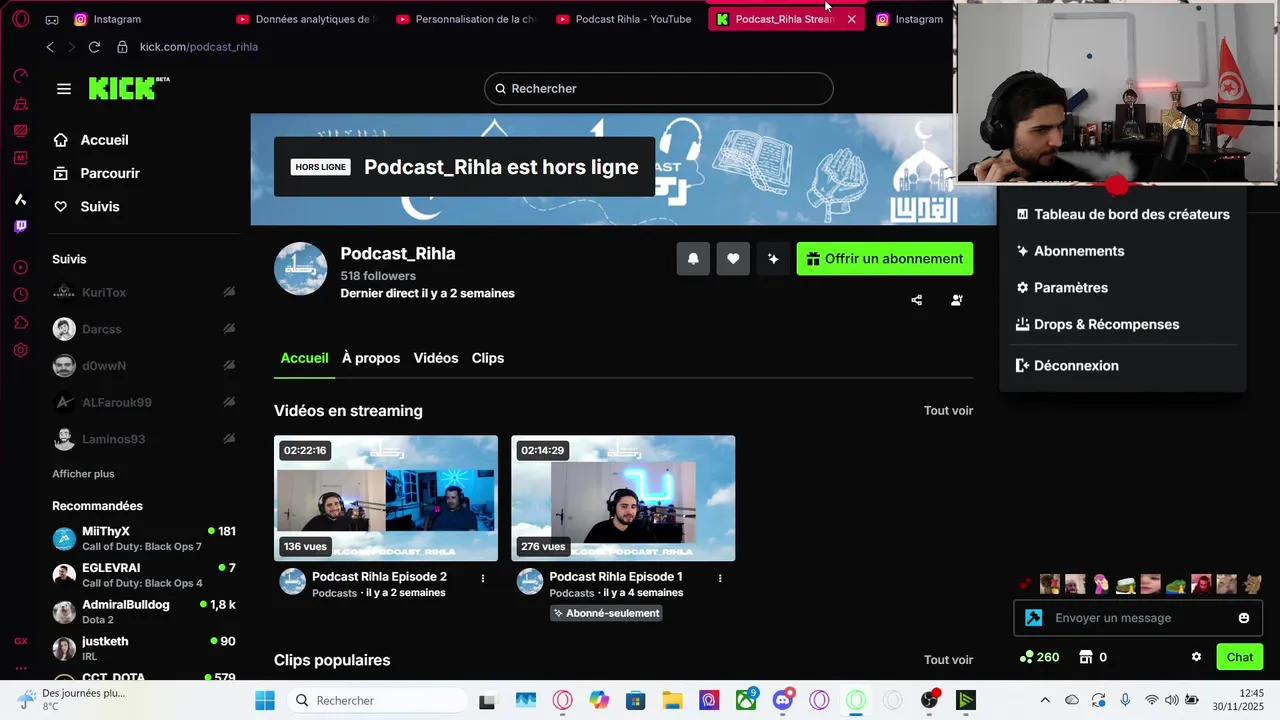Click the Podcast_Rihla channel avatar
Viewport: 1280px width, 720px height.
click(x=301, y=269)
